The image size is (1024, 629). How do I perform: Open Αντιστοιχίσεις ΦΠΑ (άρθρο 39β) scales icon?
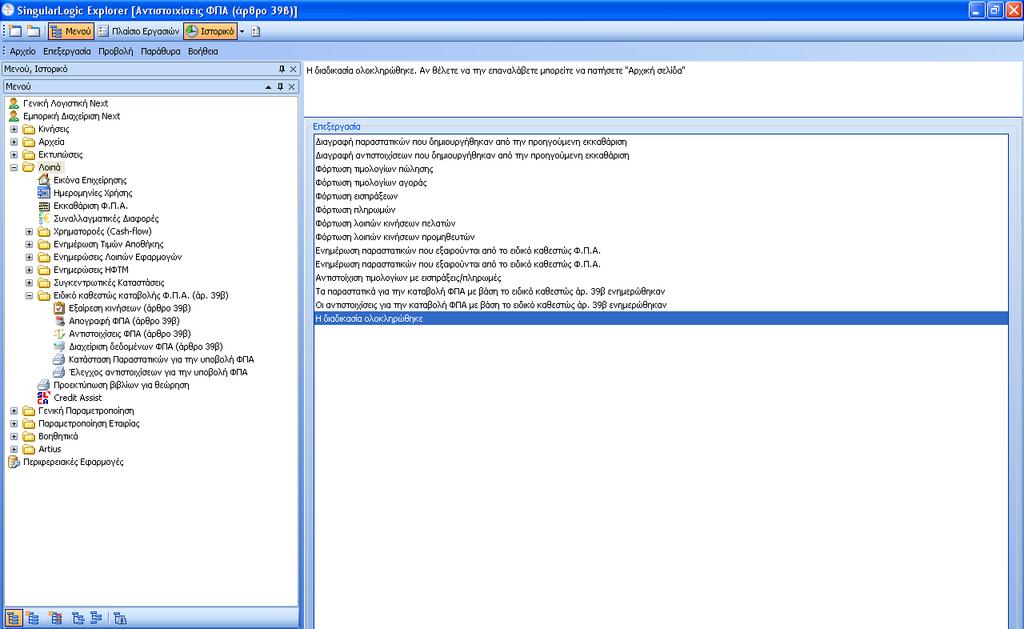(x=59, y=334)
